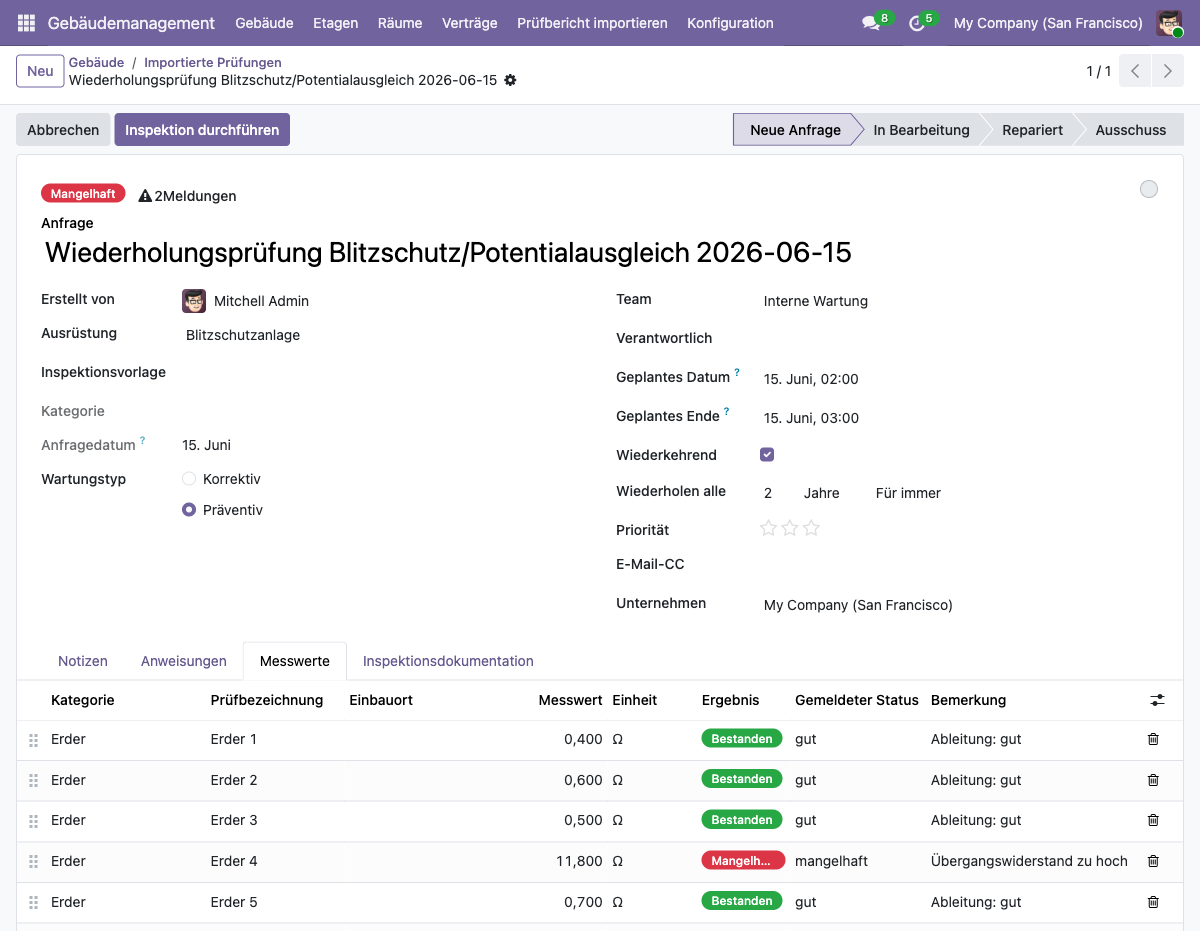Open the Gebäude menu
The height and width of the screenshot is (931, 1200).
pos(264,23)
